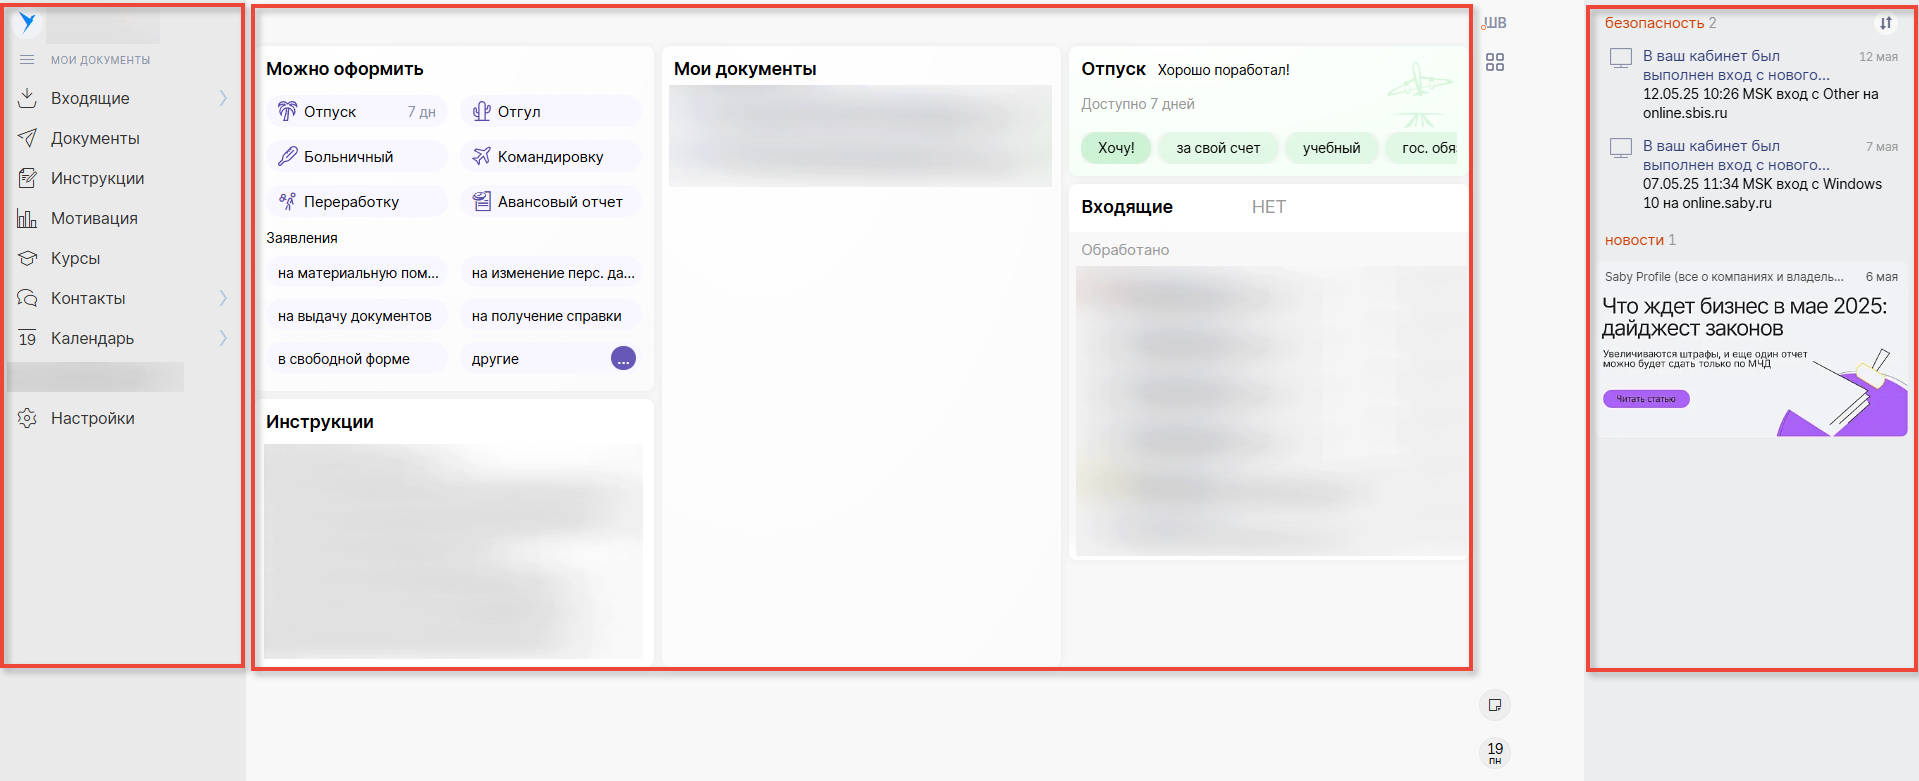Create a business trip (Командировку) request
Image resolution: width=1919 pixels, height=781 pixels.
550,156
